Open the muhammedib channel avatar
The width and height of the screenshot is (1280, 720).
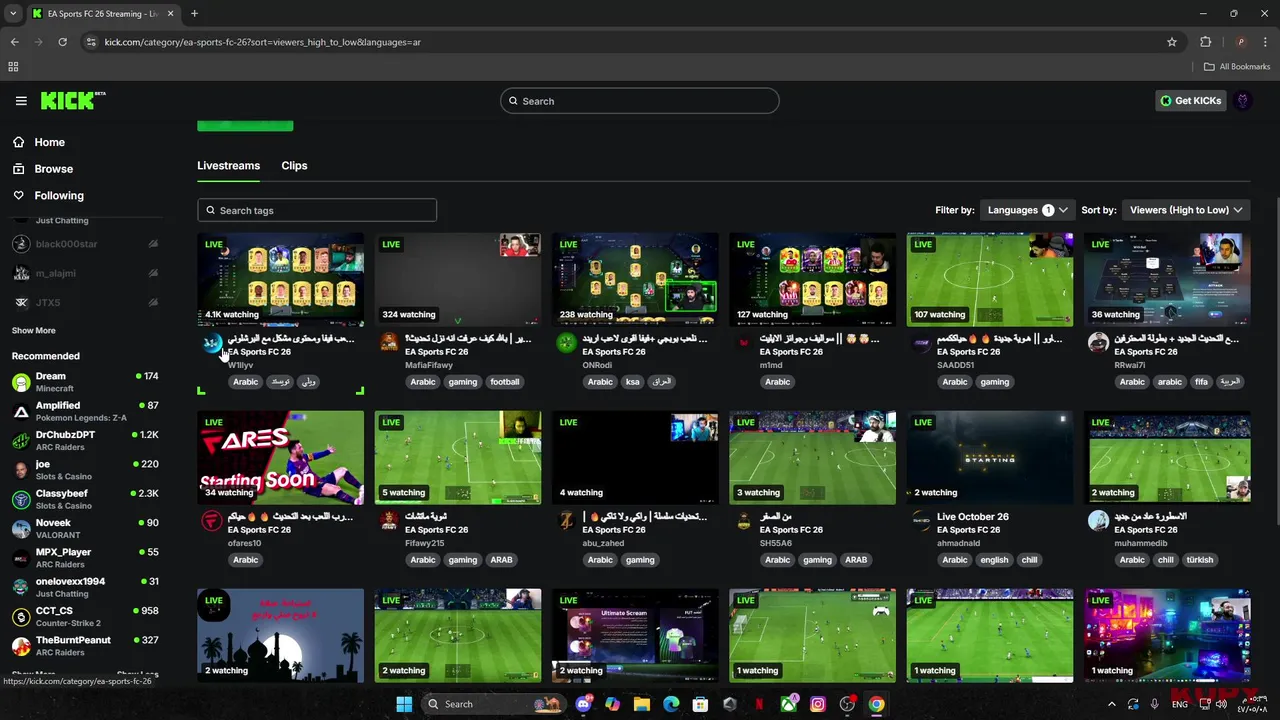1098,521
